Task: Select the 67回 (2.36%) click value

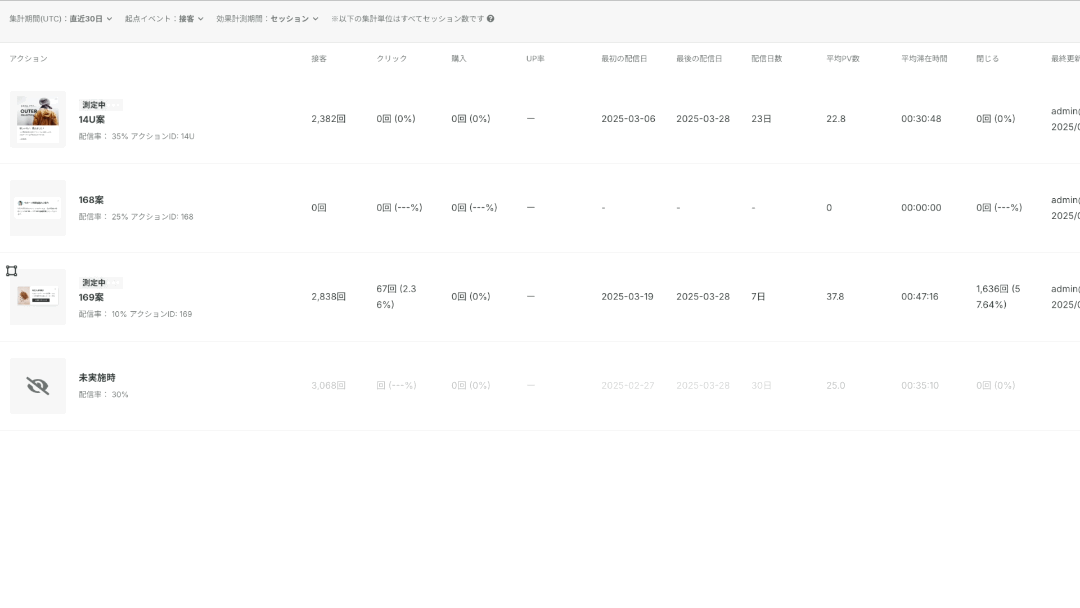Action: (396, 296)
